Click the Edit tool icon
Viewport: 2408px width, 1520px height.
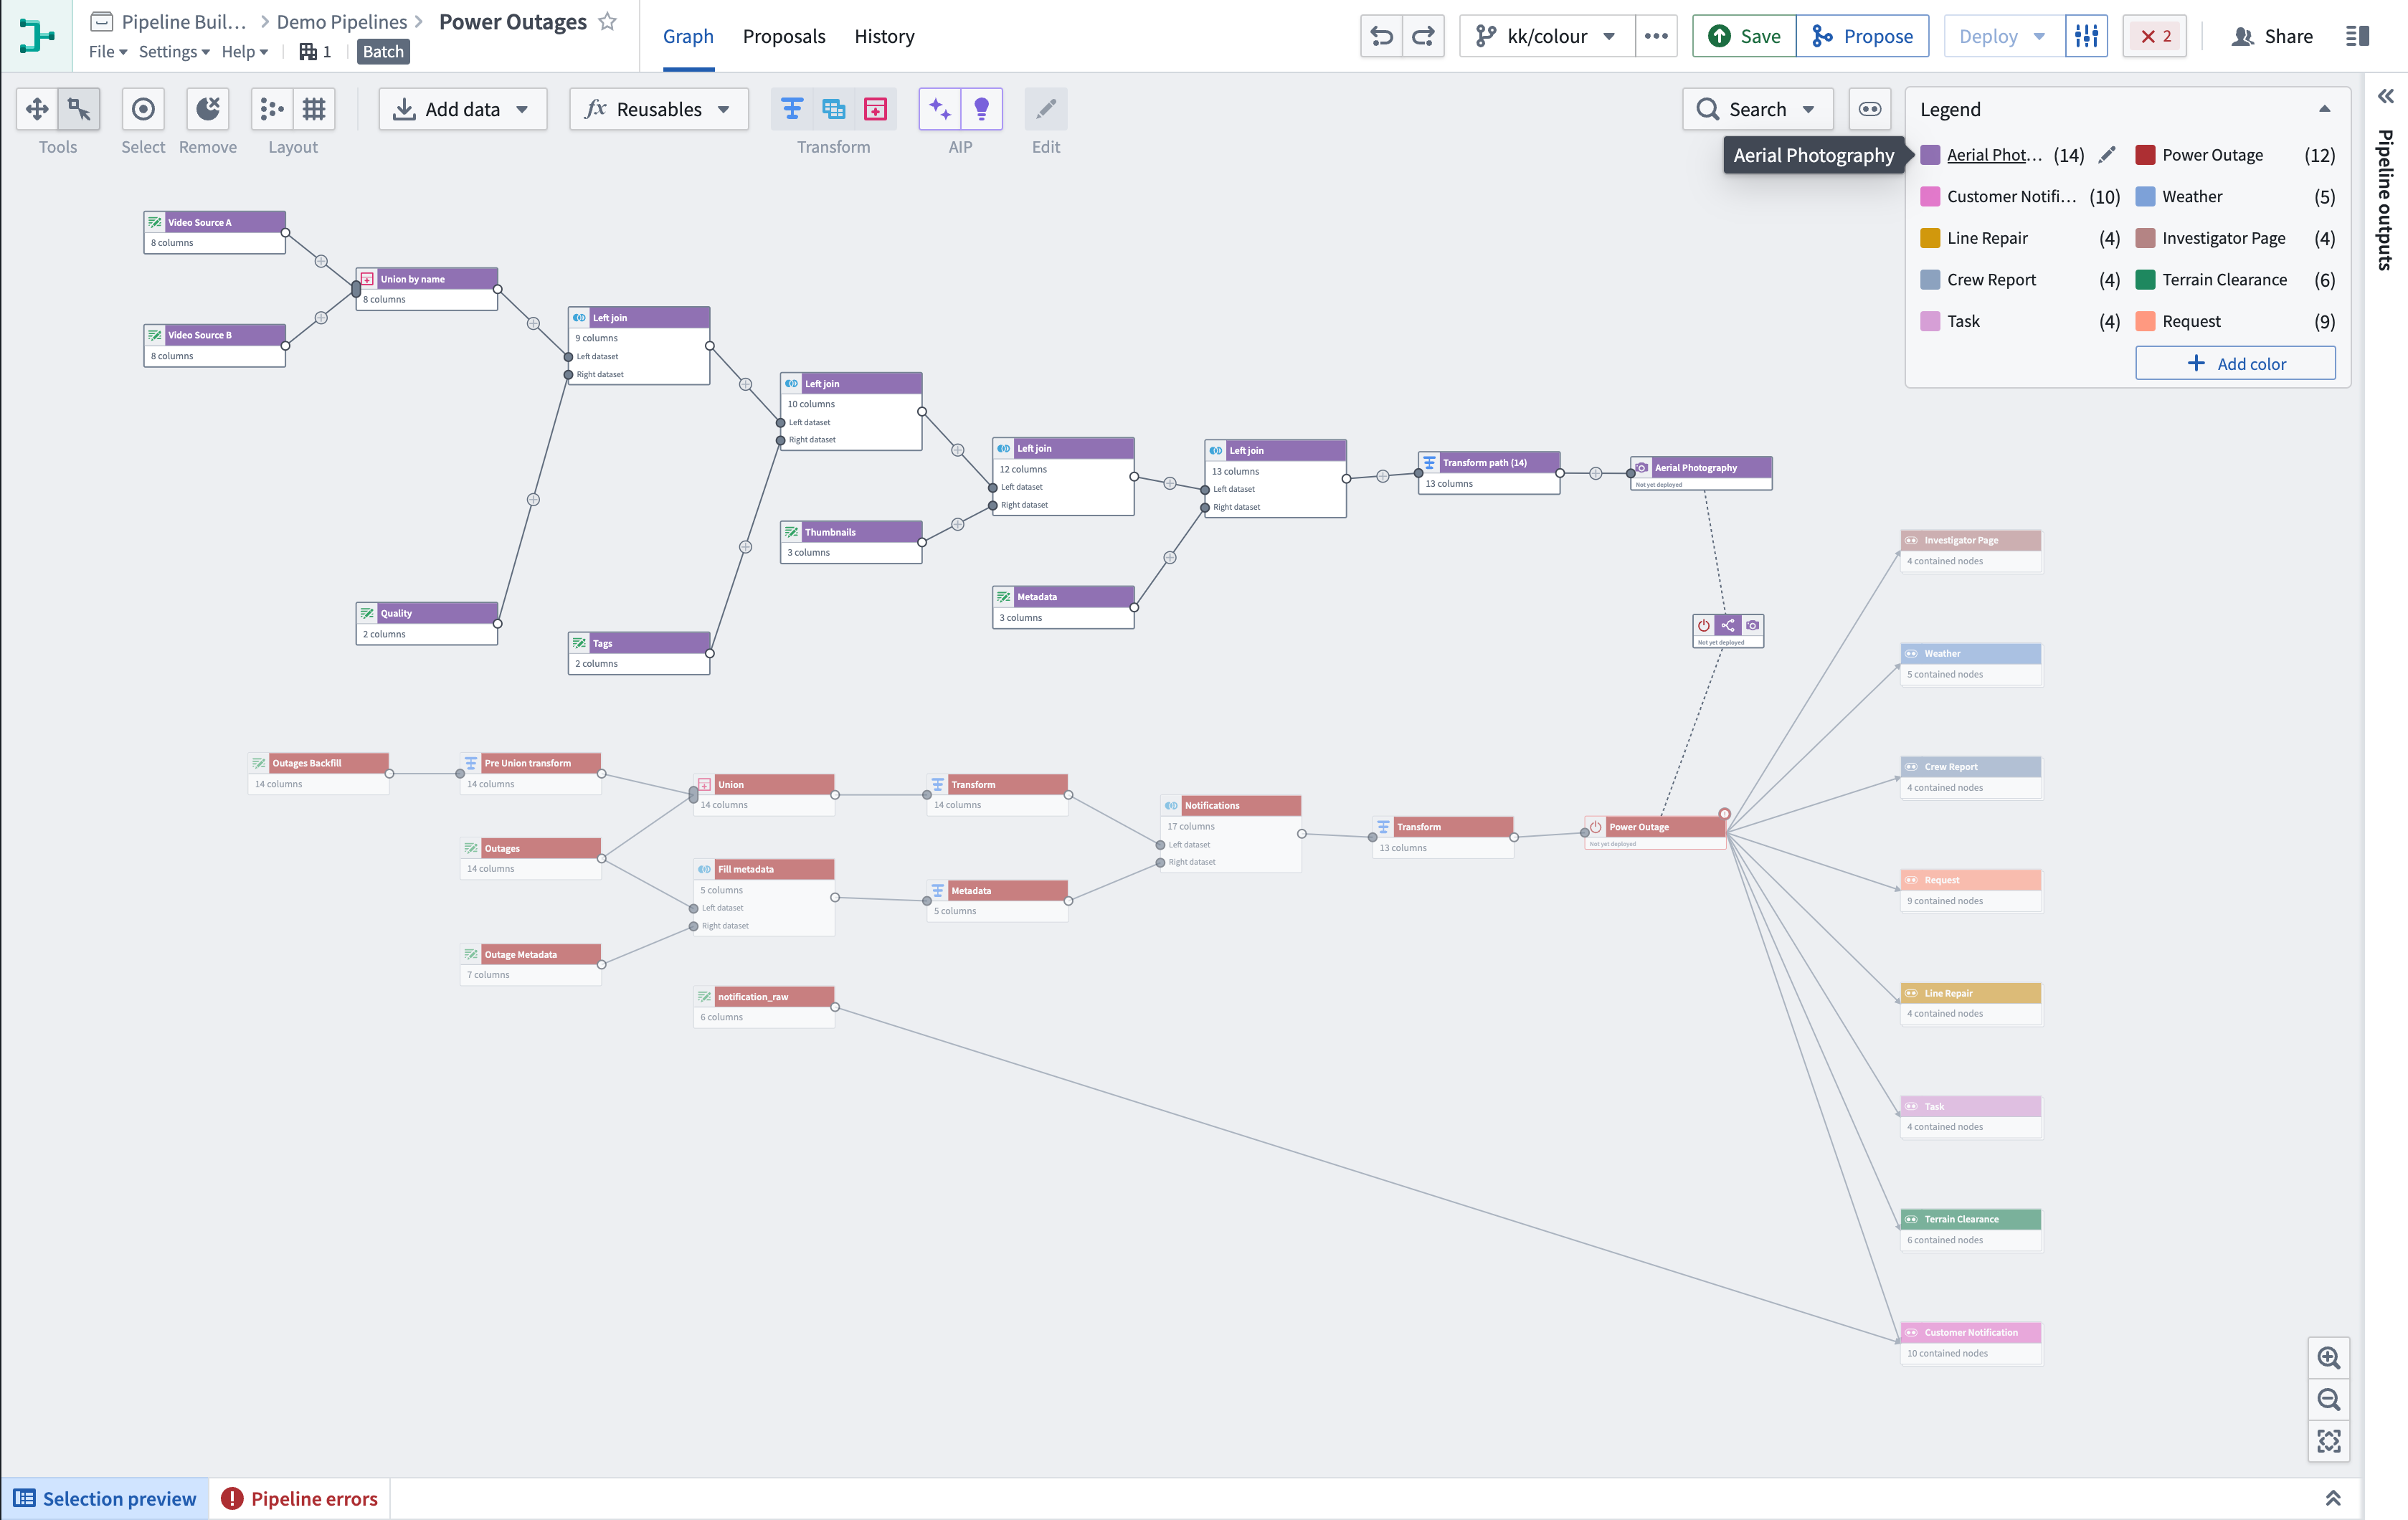point(1046,108)
